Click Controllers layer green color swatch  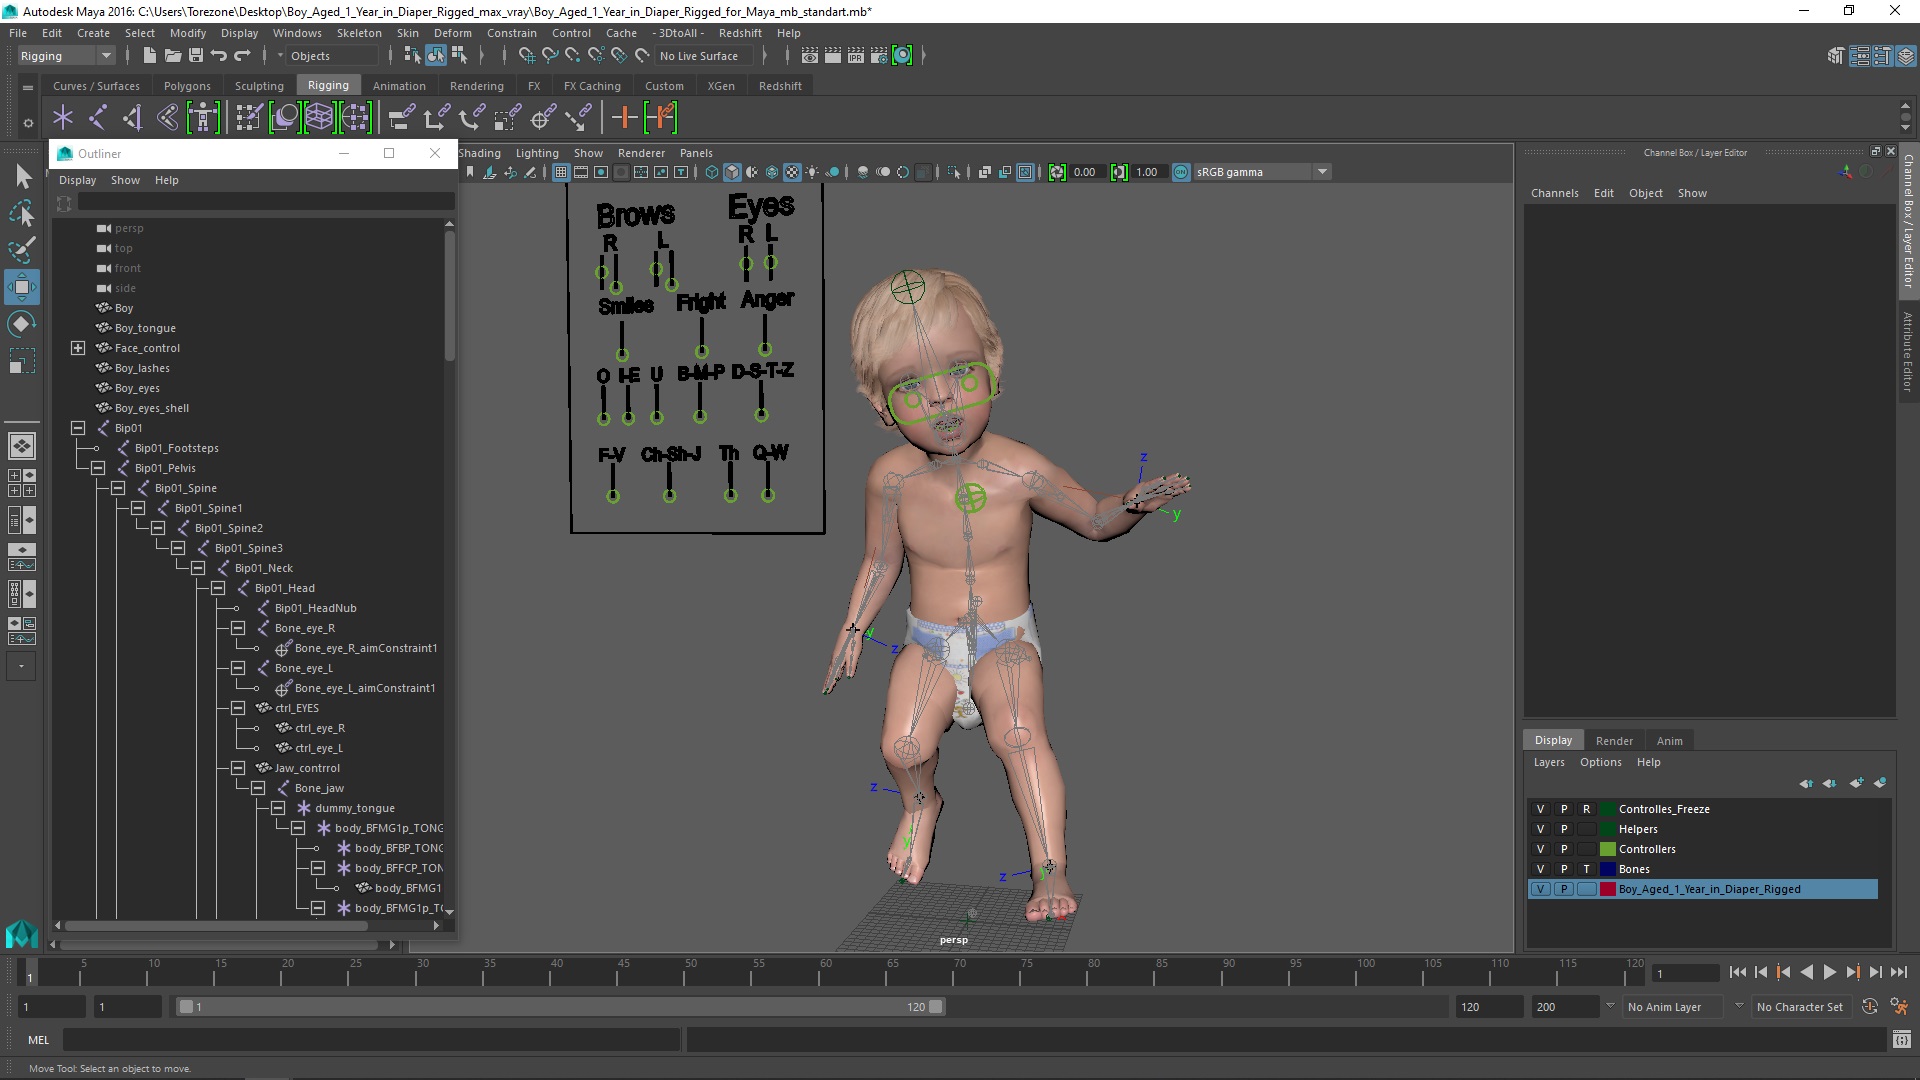(x=1608, y=849)
